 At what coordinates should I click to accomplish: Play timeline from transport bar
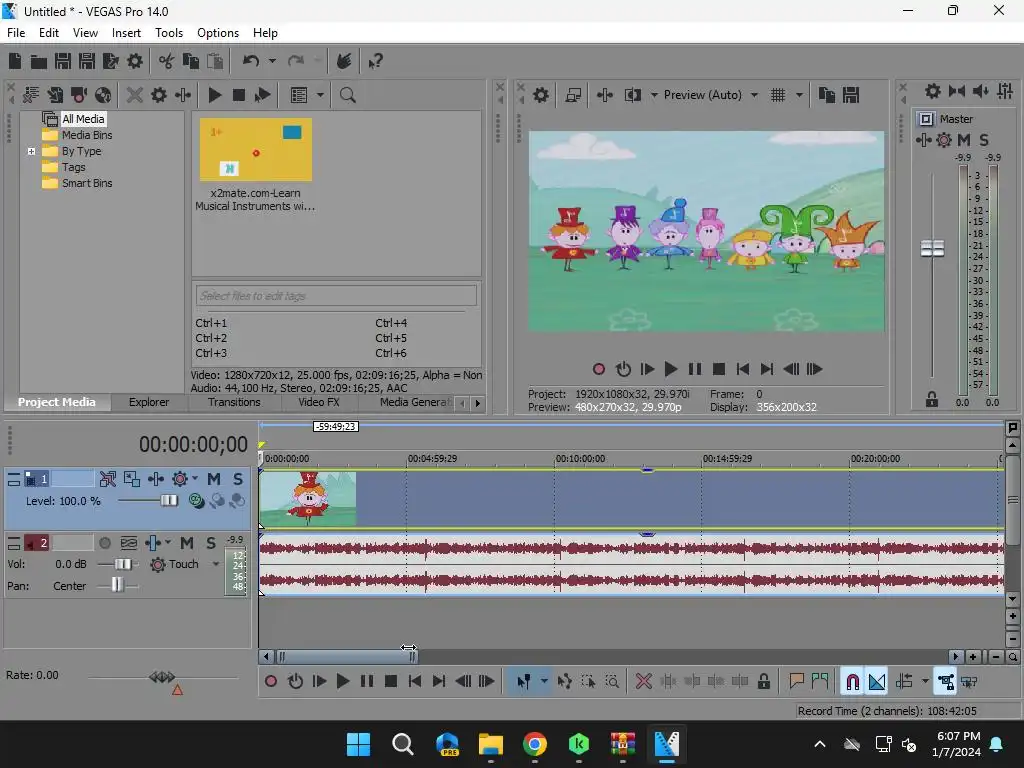343,682
